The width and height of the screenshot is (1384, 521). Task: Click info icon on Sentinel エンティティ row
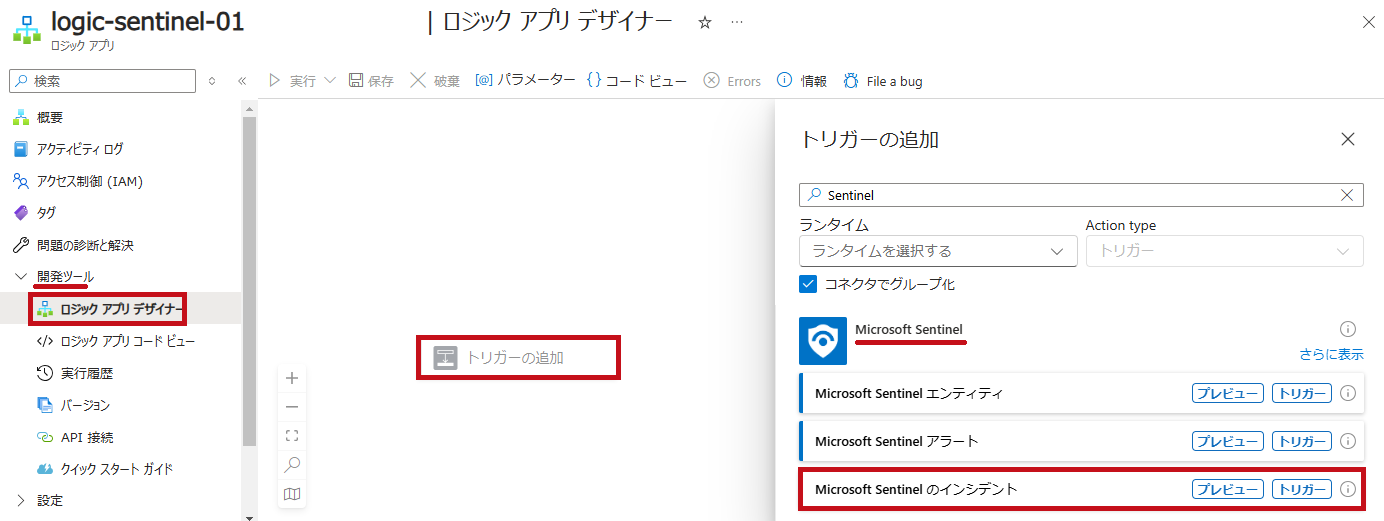click(1347, 393)
